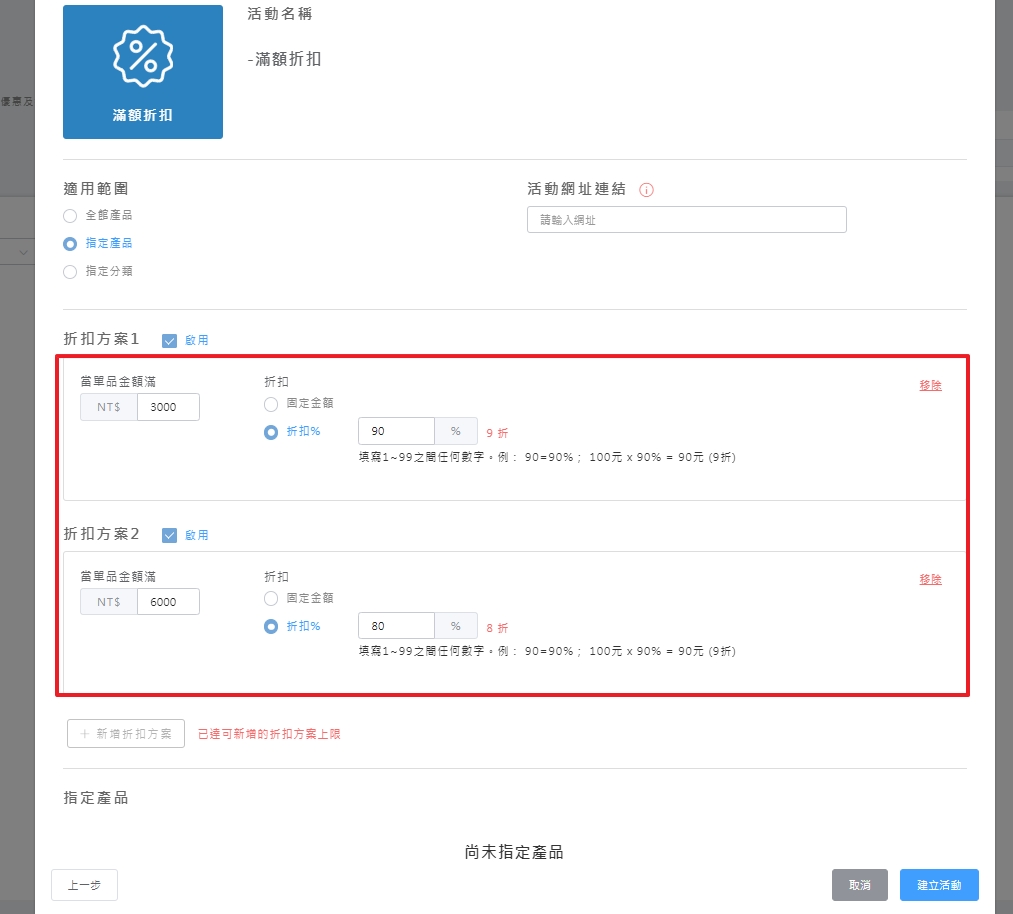
Task: Select the 全部產品 radio option
Action: click(70, 215)
